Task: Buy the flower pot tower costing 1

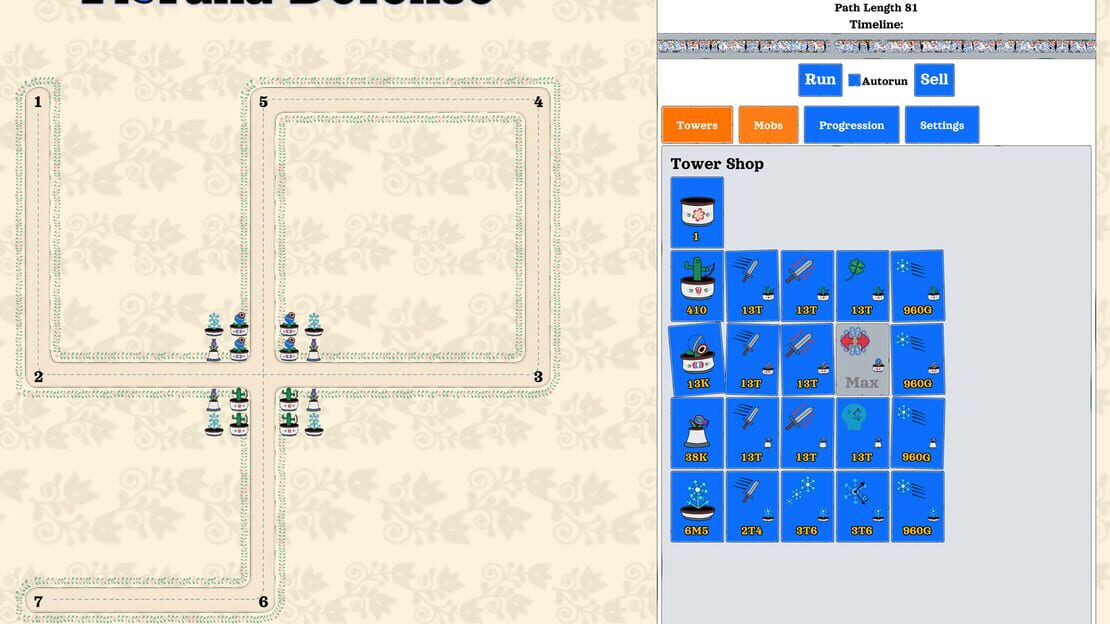Action: click(x=697, y=212)
